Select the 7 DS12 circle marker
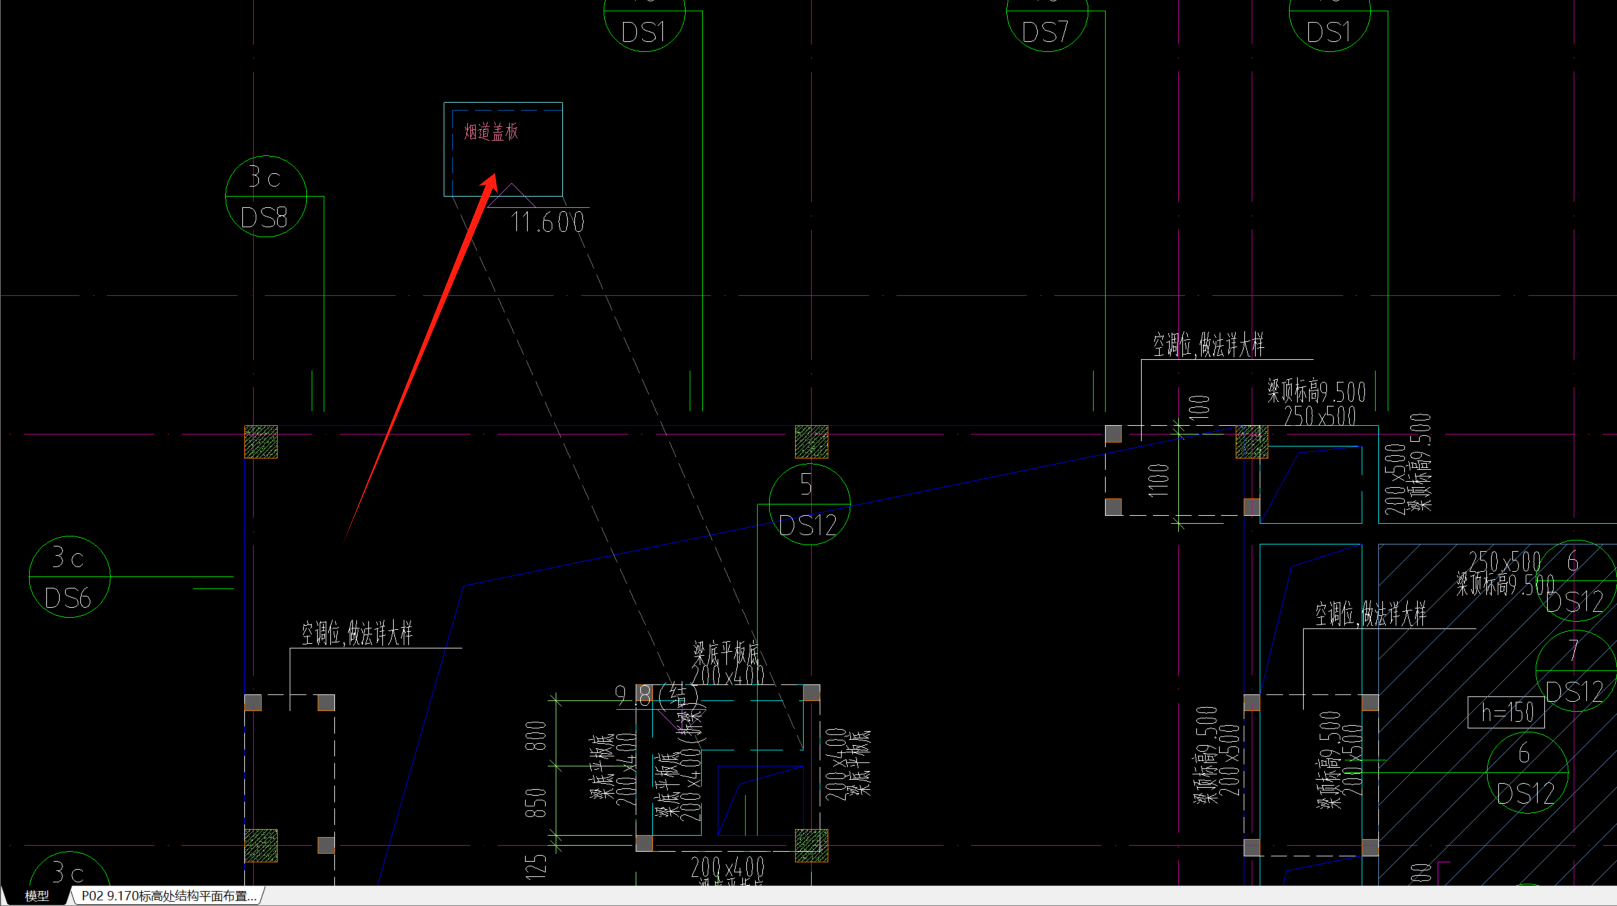The width and height of the screenshot is (1617, 906). (x=1575, y=670)
